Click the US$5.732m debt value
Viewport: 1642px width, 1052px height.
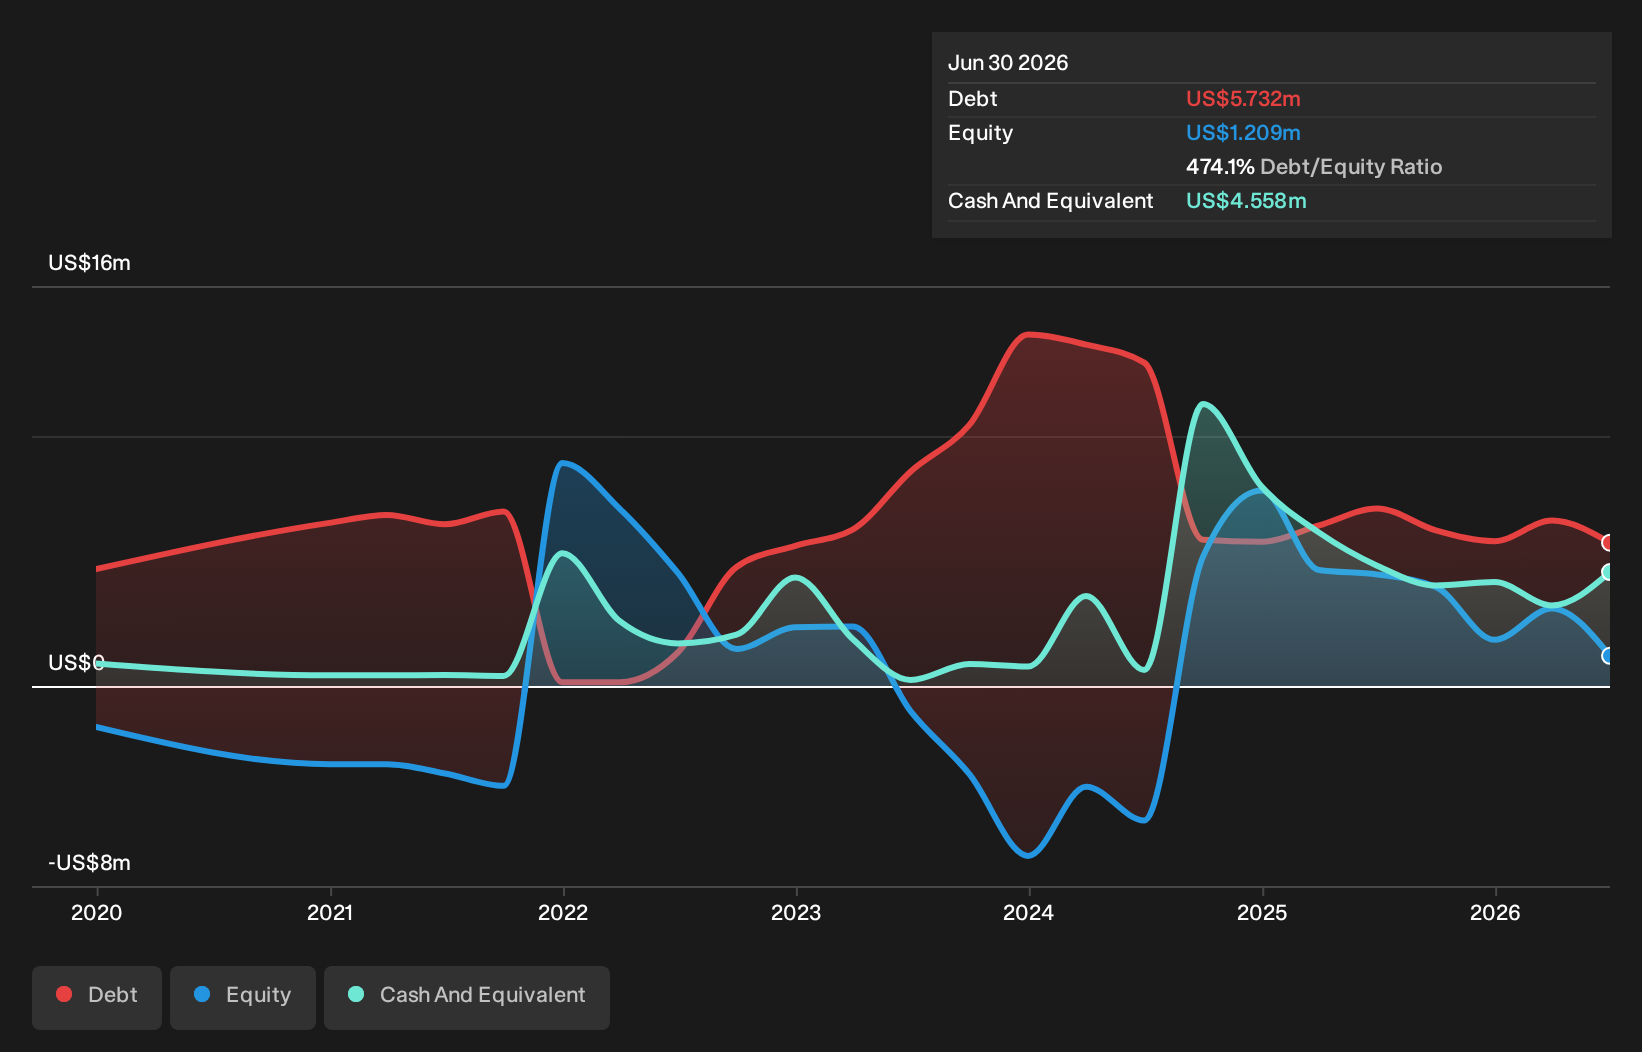click(x=1243, y=99)
